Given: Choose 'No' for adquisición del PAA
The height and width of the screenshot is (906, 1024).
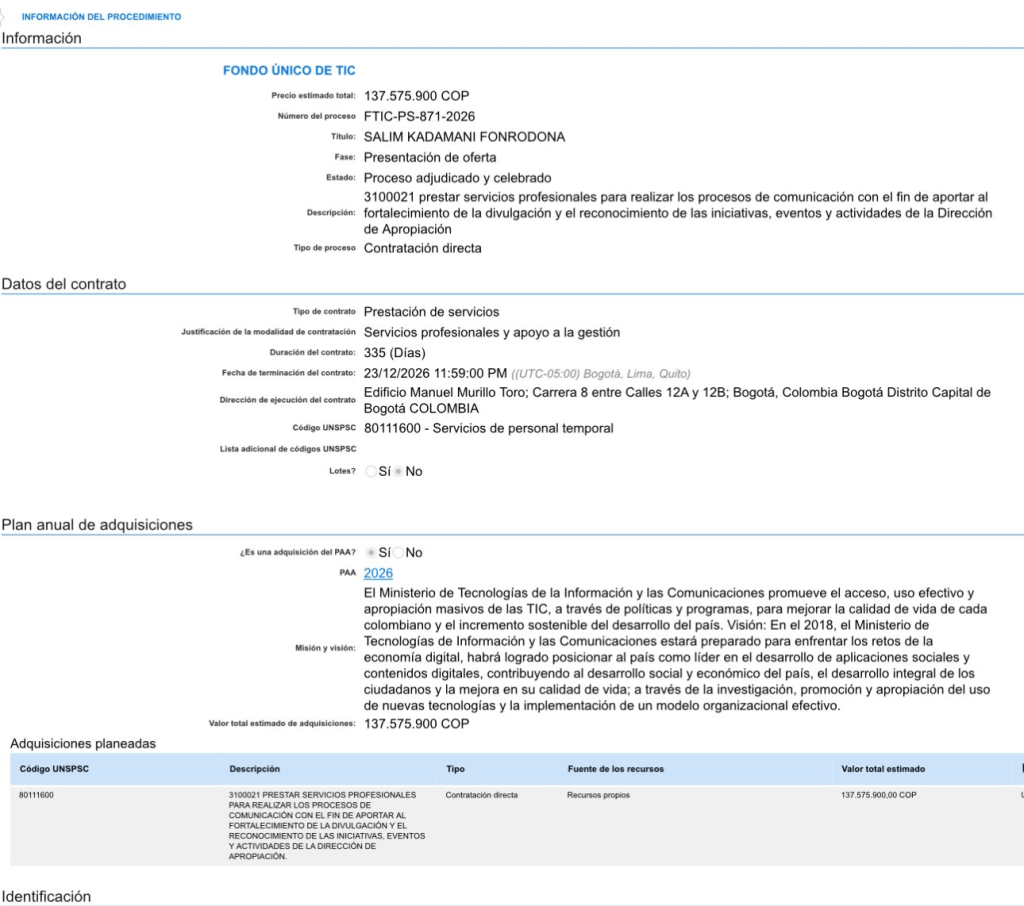Looking at the screenshot, I should tap(399, 552).
